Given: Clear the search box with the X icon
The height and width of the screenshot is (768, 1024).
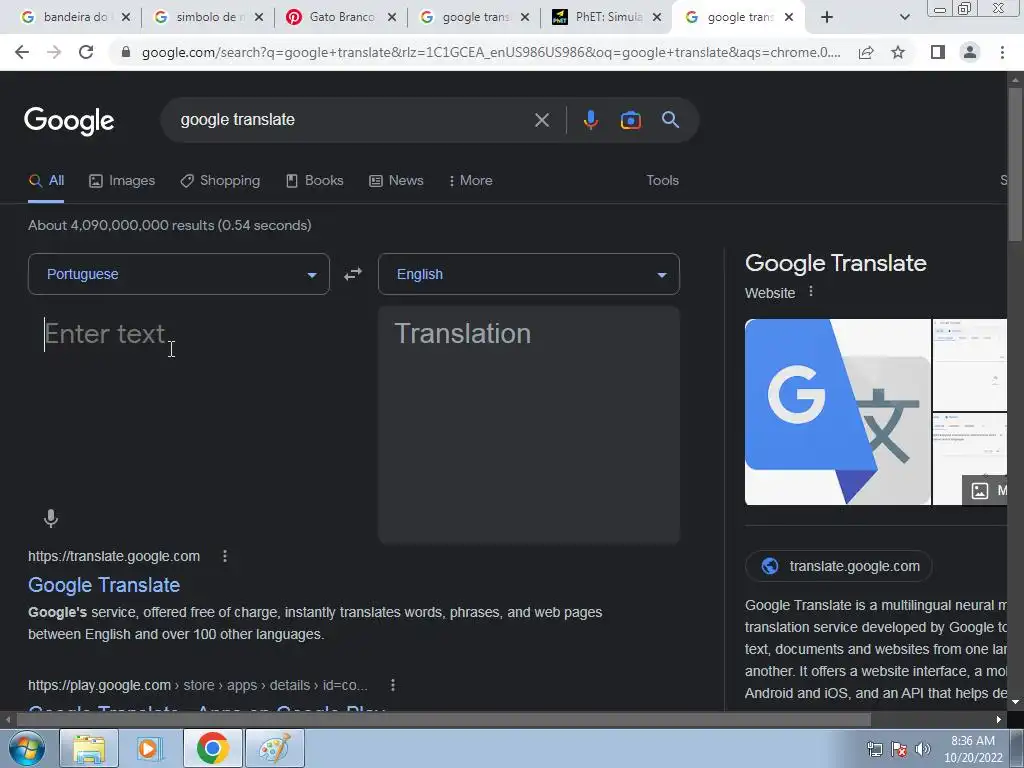Looking at the screenshot, I should (541, 120).
